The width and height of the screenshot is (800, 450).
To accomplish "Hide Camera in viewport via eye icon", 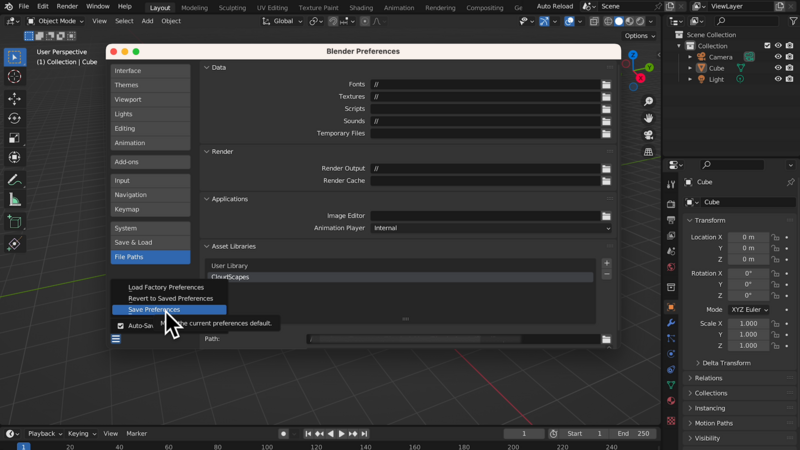I will (778, 57).
